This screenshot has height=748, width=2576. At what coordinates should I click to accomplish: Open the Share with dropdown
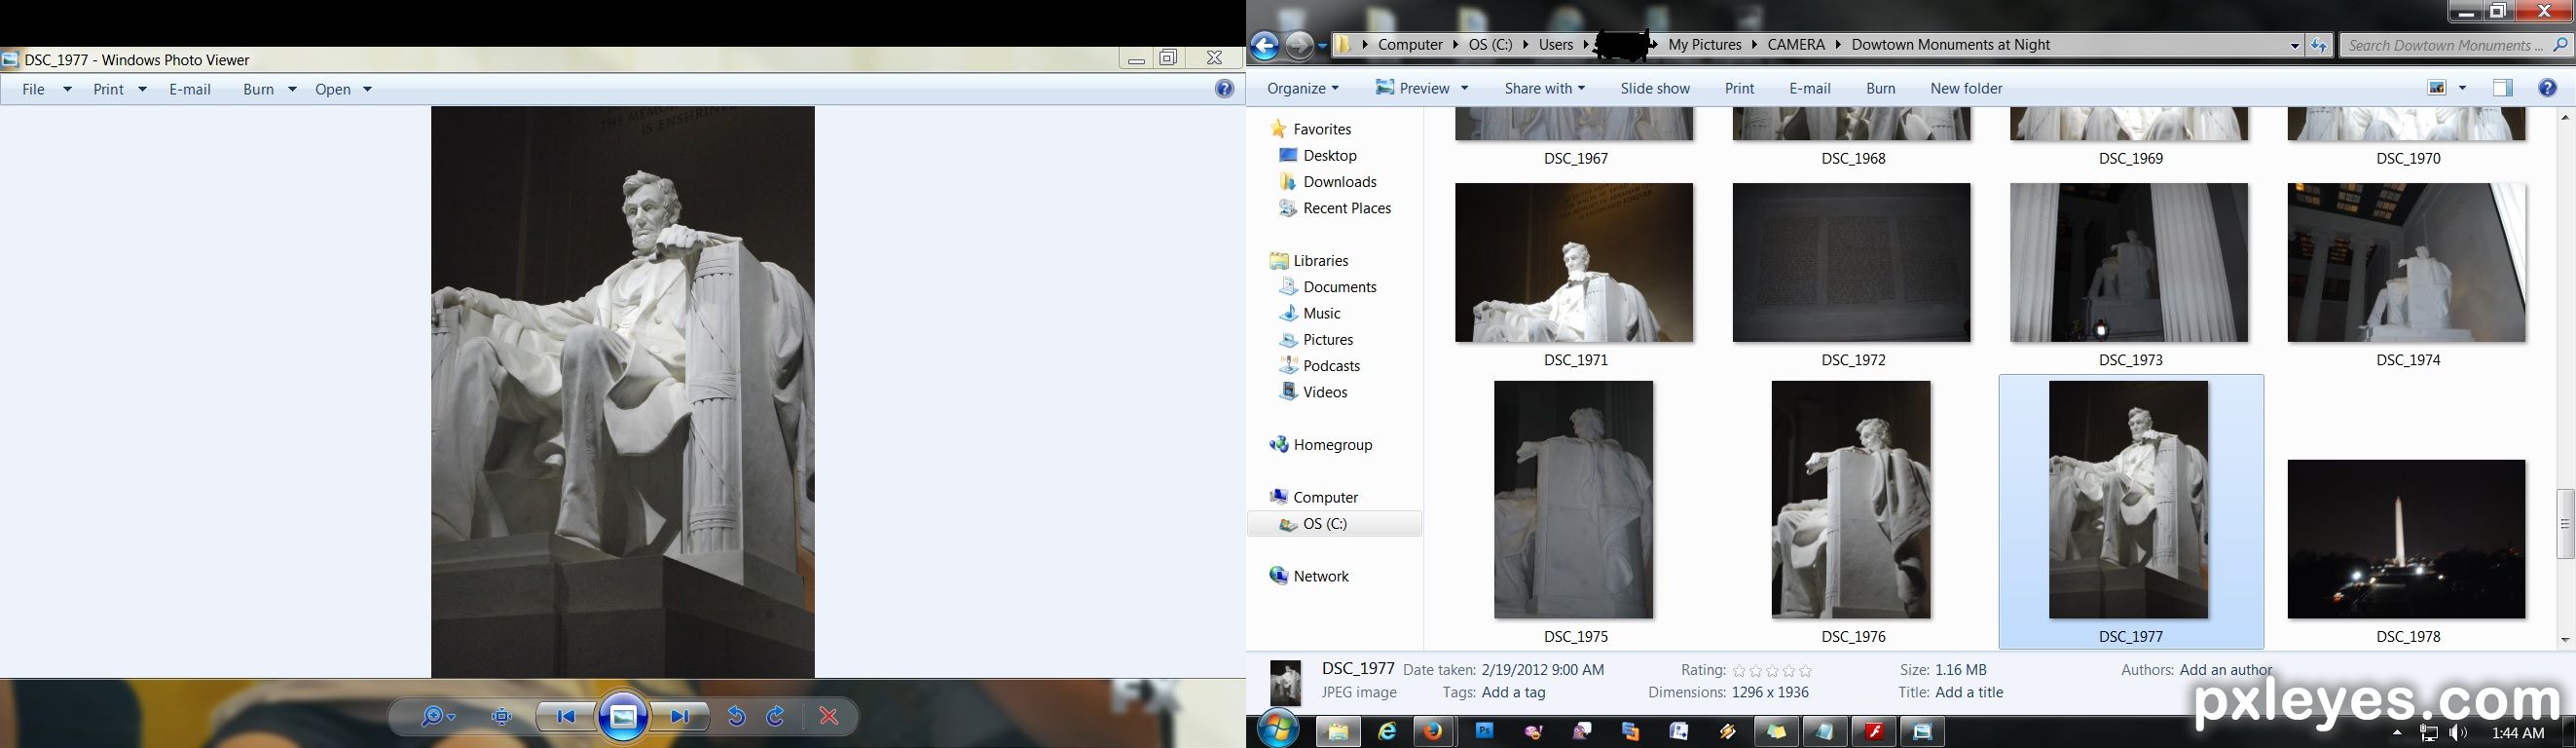tap(1544, 88)
